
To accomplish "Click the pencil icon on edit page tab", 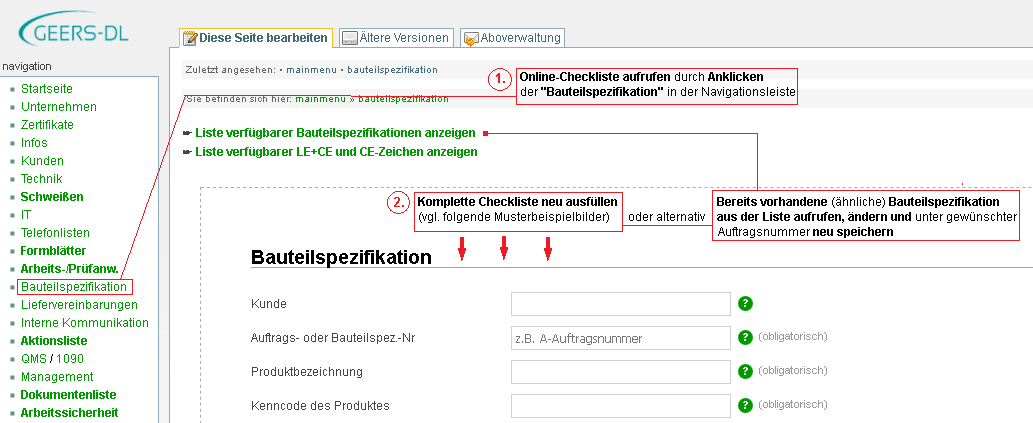I will coord(190,38).
